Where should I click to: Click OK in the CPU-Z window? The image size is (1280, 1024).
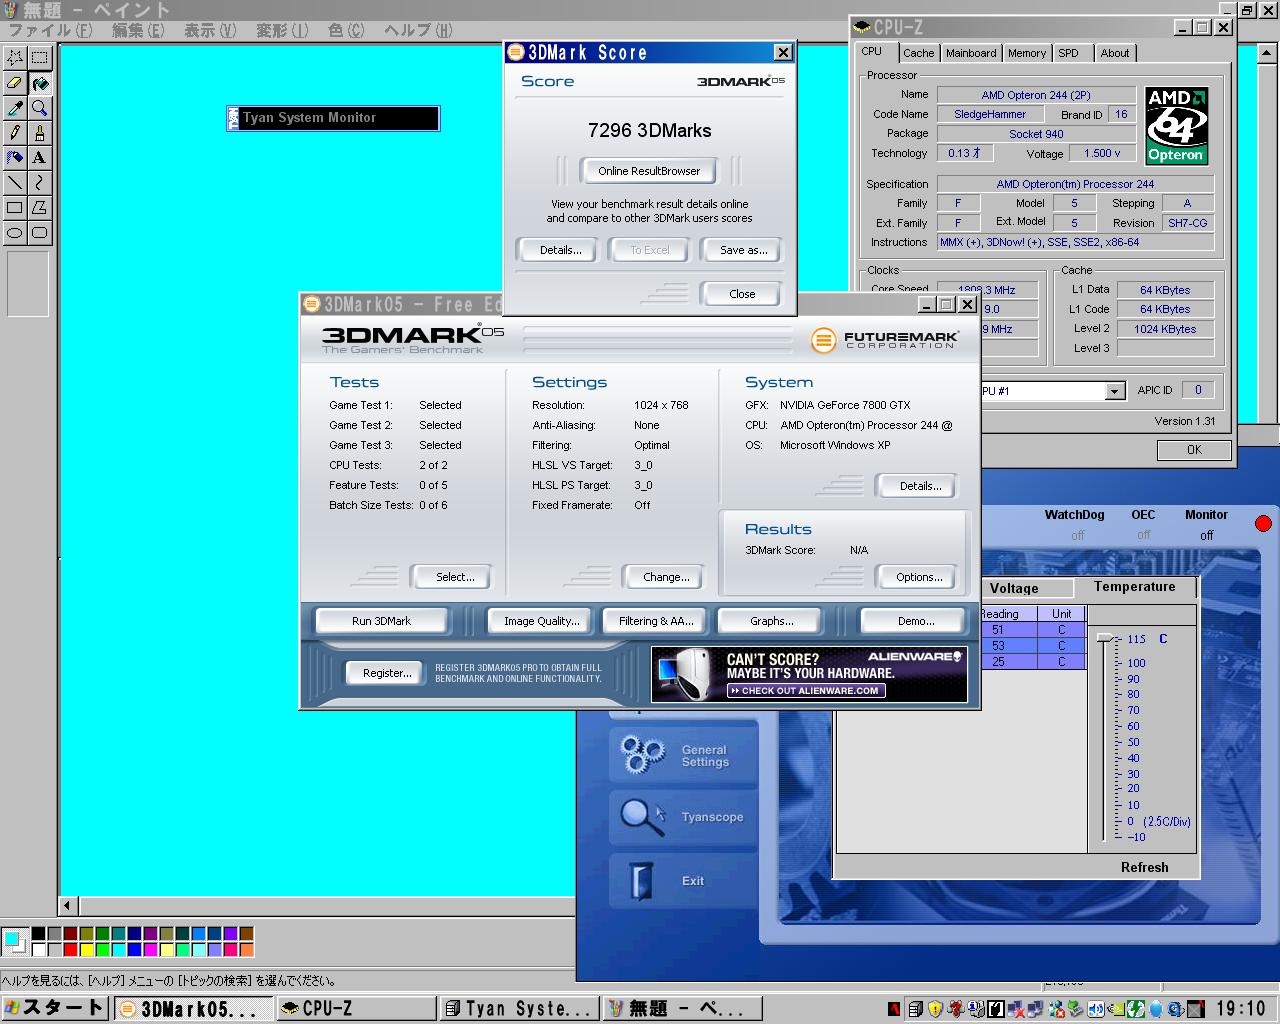click(1194, 450)
